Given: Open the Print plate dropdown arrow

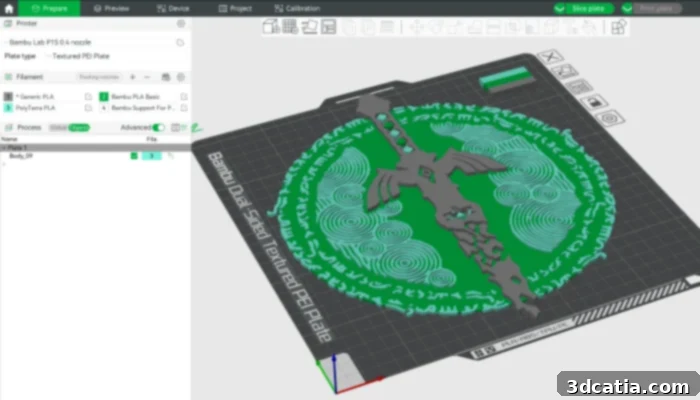Looking at the screenshot, I should pos(627,8).
